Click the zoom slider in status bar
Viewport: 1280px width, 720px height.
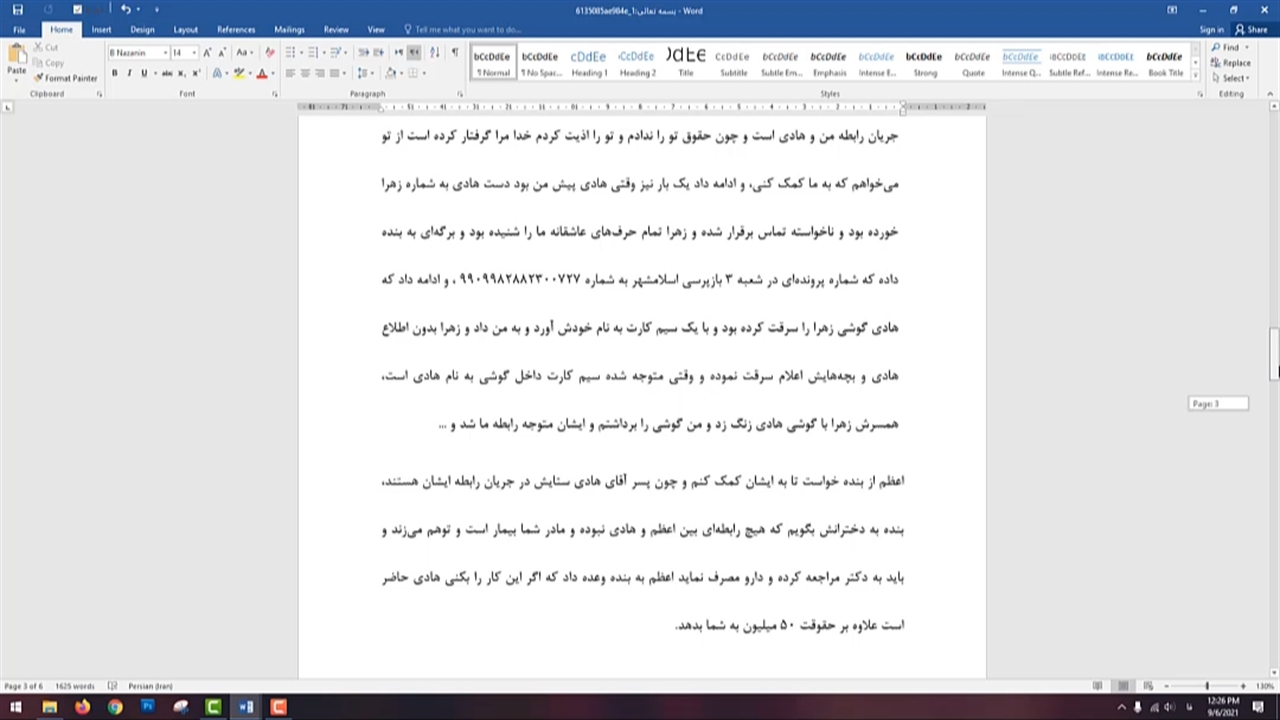[1207, 686]
